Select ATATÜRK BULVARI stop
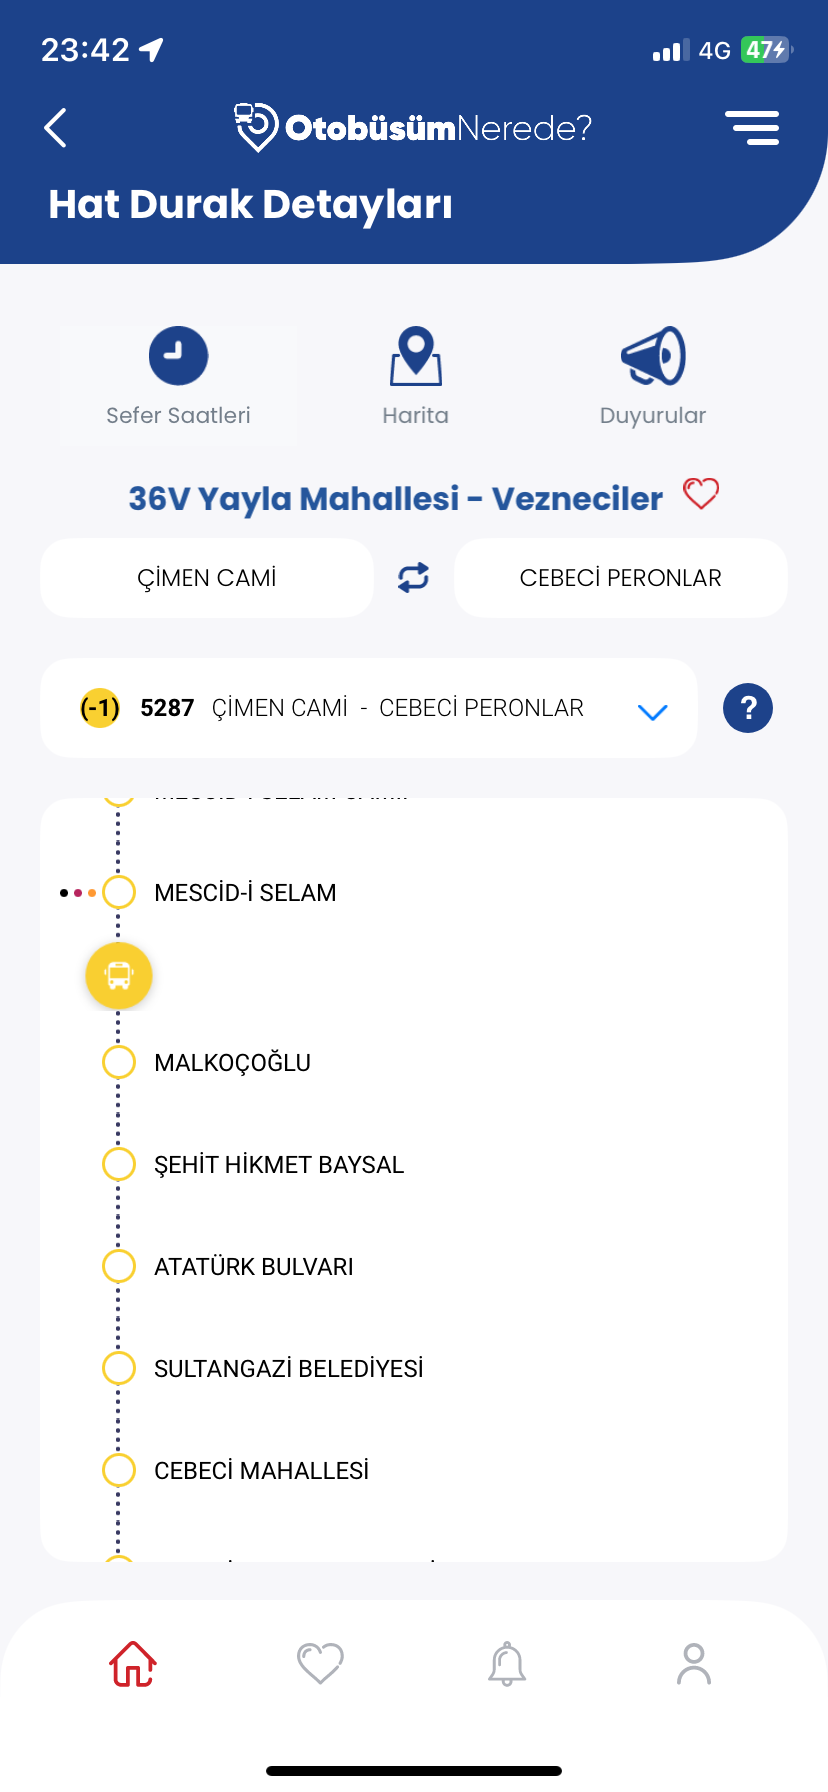This screenshot has width=828, height=1792. pyautogui.click(x=254, y=1267)
